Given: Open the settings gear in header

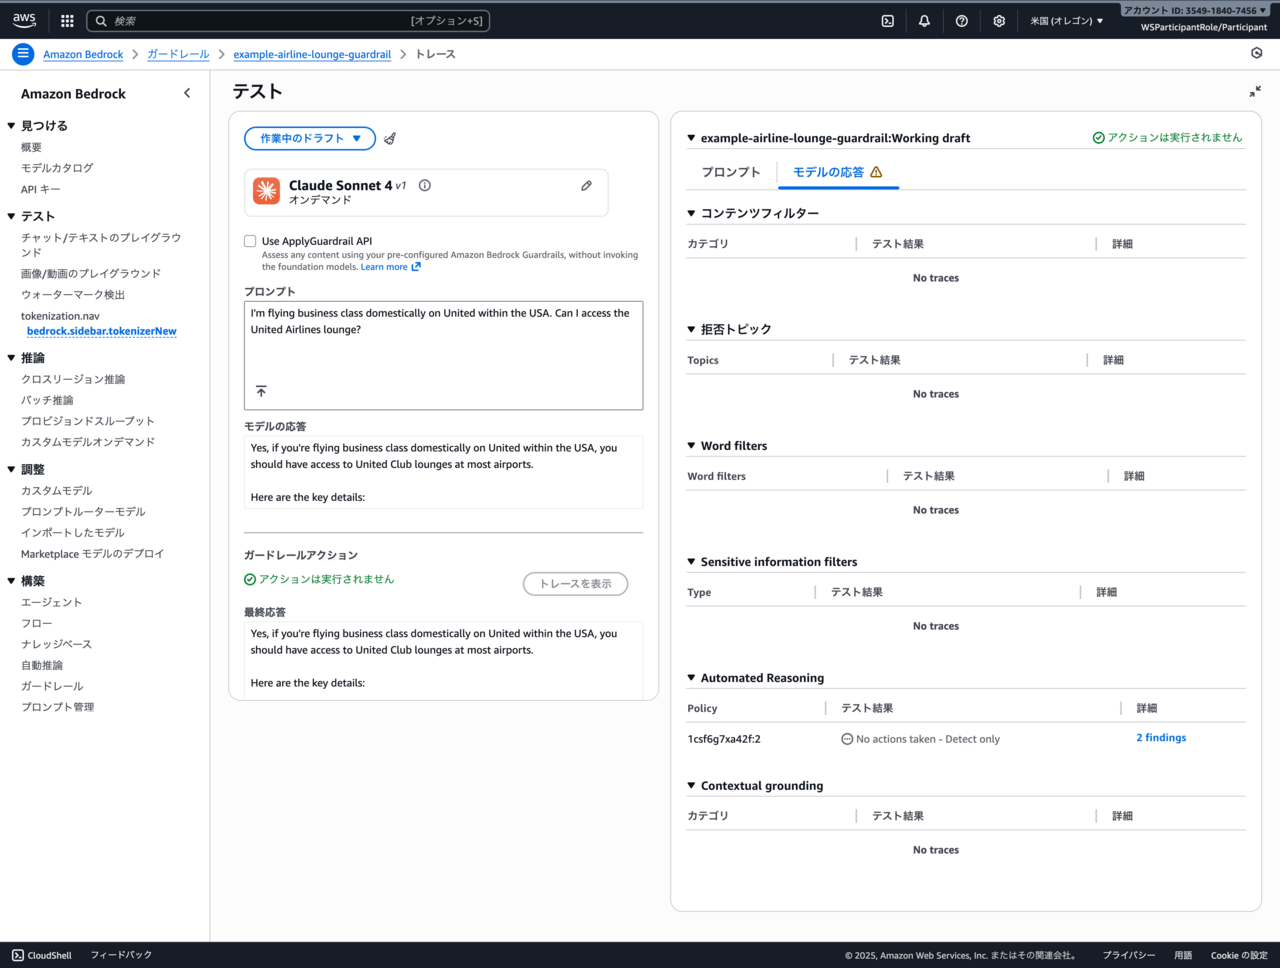Looking at the screenshot, I should [998, 20].
